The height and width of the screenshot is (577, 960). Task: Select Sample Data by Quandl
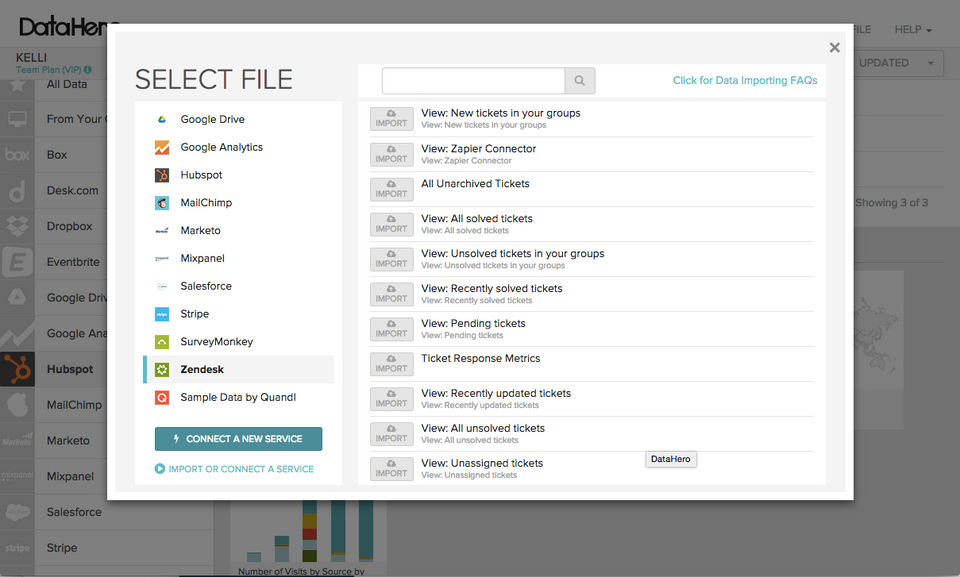(x=238, y=397)
